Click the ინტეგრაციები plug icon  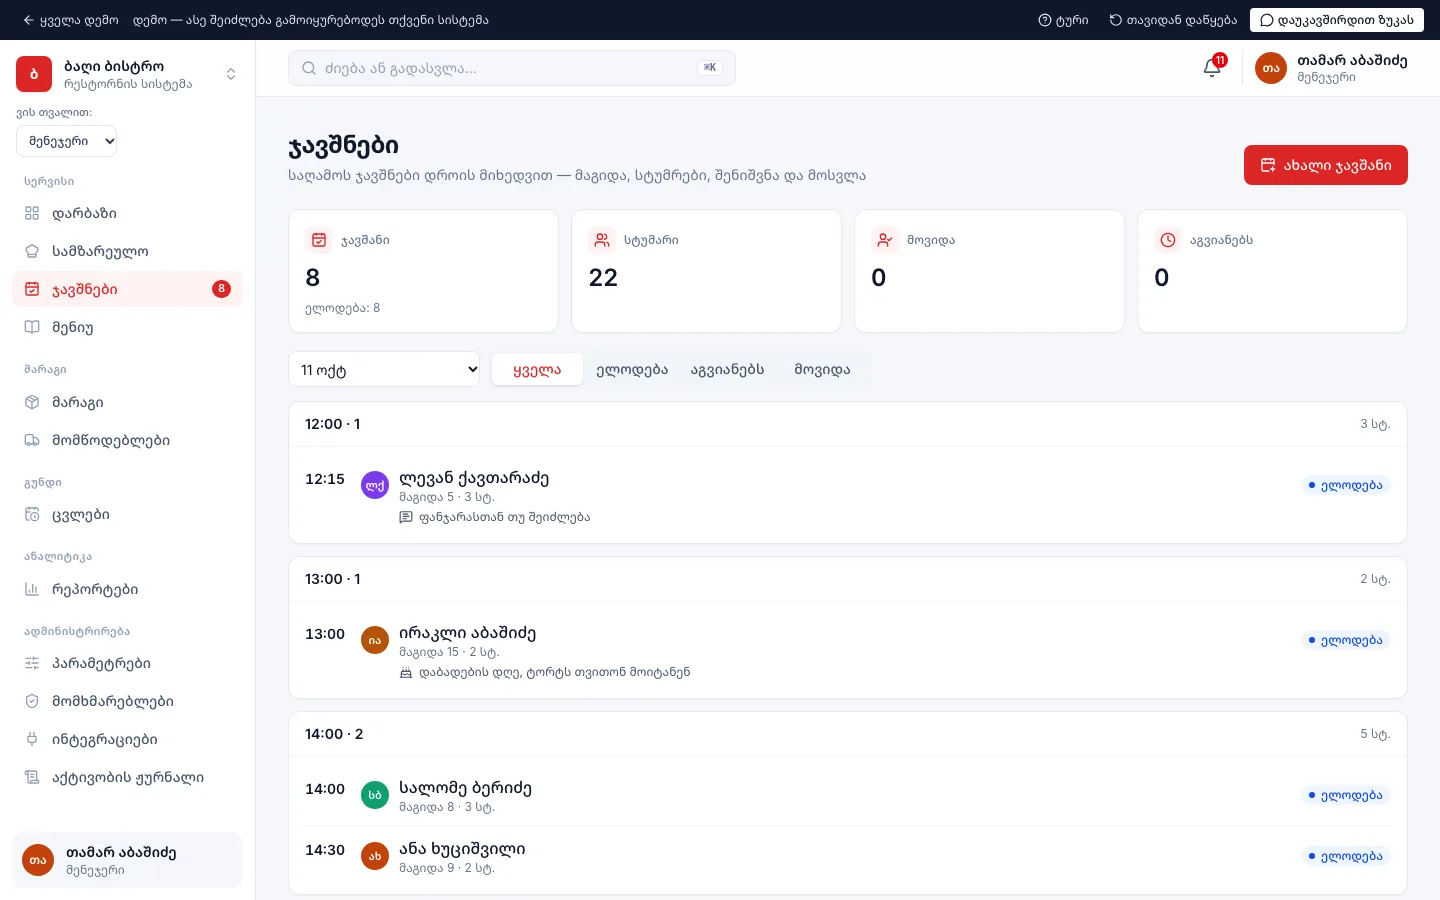point(32,739)
